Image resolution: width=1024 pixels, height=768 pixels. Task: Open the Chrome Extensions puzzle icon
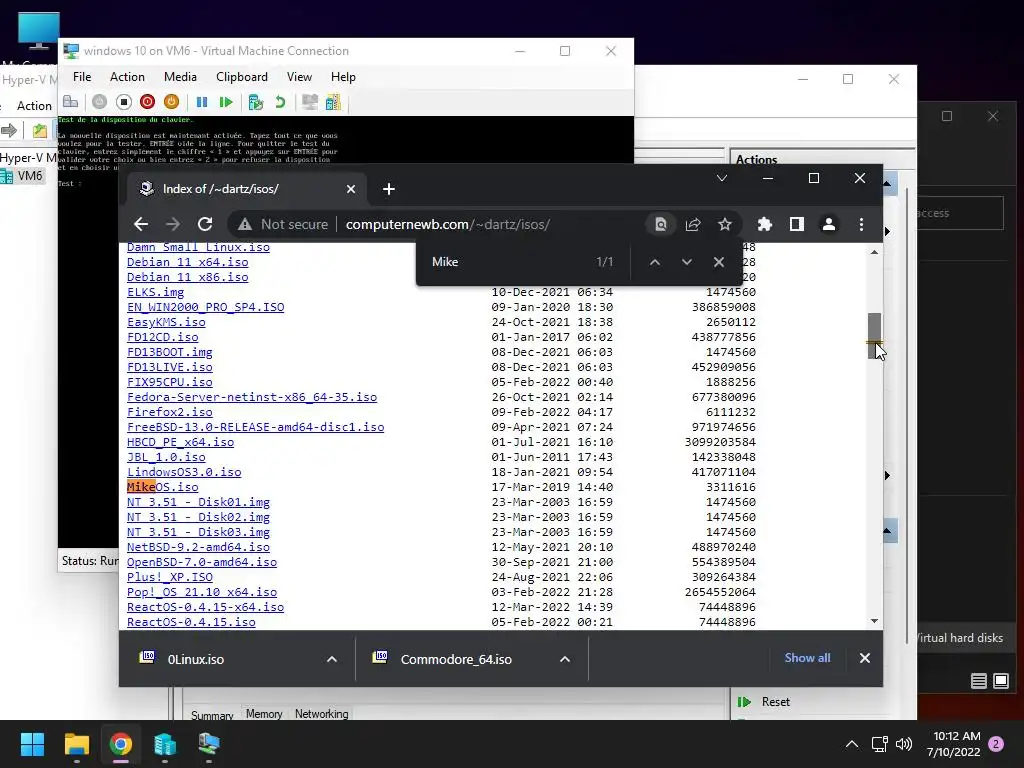[x=765, y=225]
